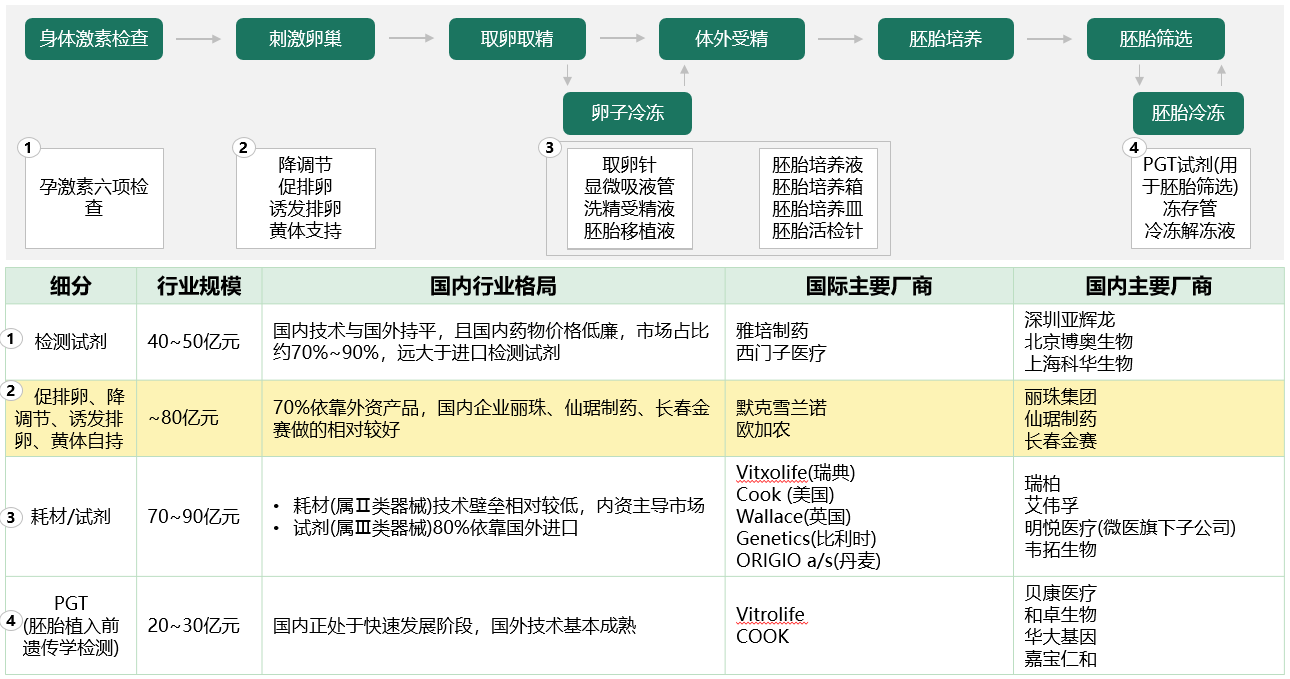Viewport: 1290px width, 679px height.
Task: Select the 70%依靠外资产品 description cell
Action: click(x=494, y=418)
